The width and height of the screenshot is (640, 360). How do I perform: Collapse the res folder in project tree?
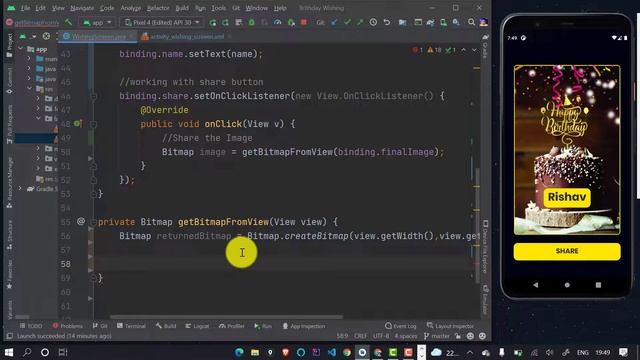tap(29, 88)
